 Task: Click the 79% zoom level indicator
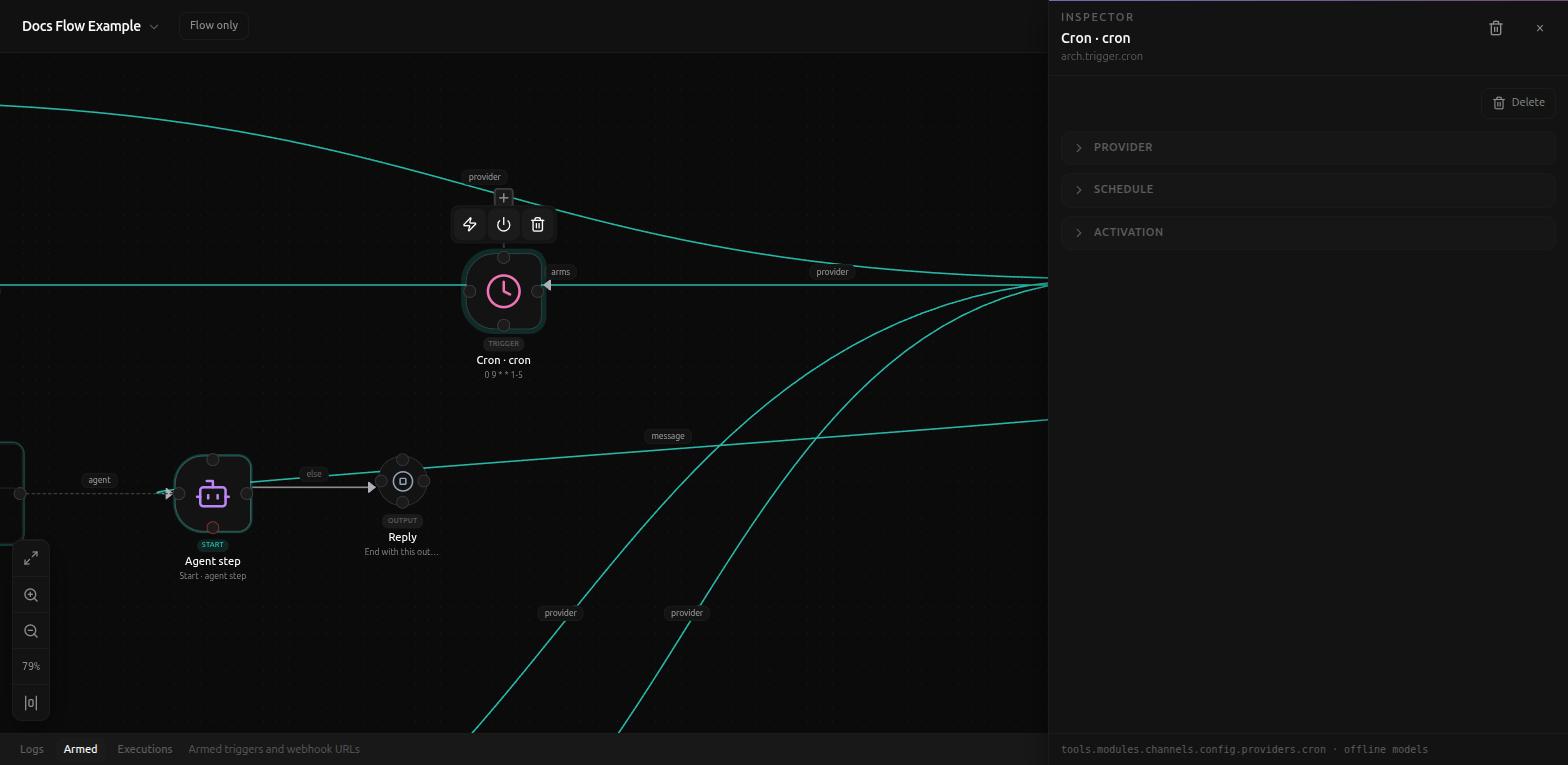31,666
